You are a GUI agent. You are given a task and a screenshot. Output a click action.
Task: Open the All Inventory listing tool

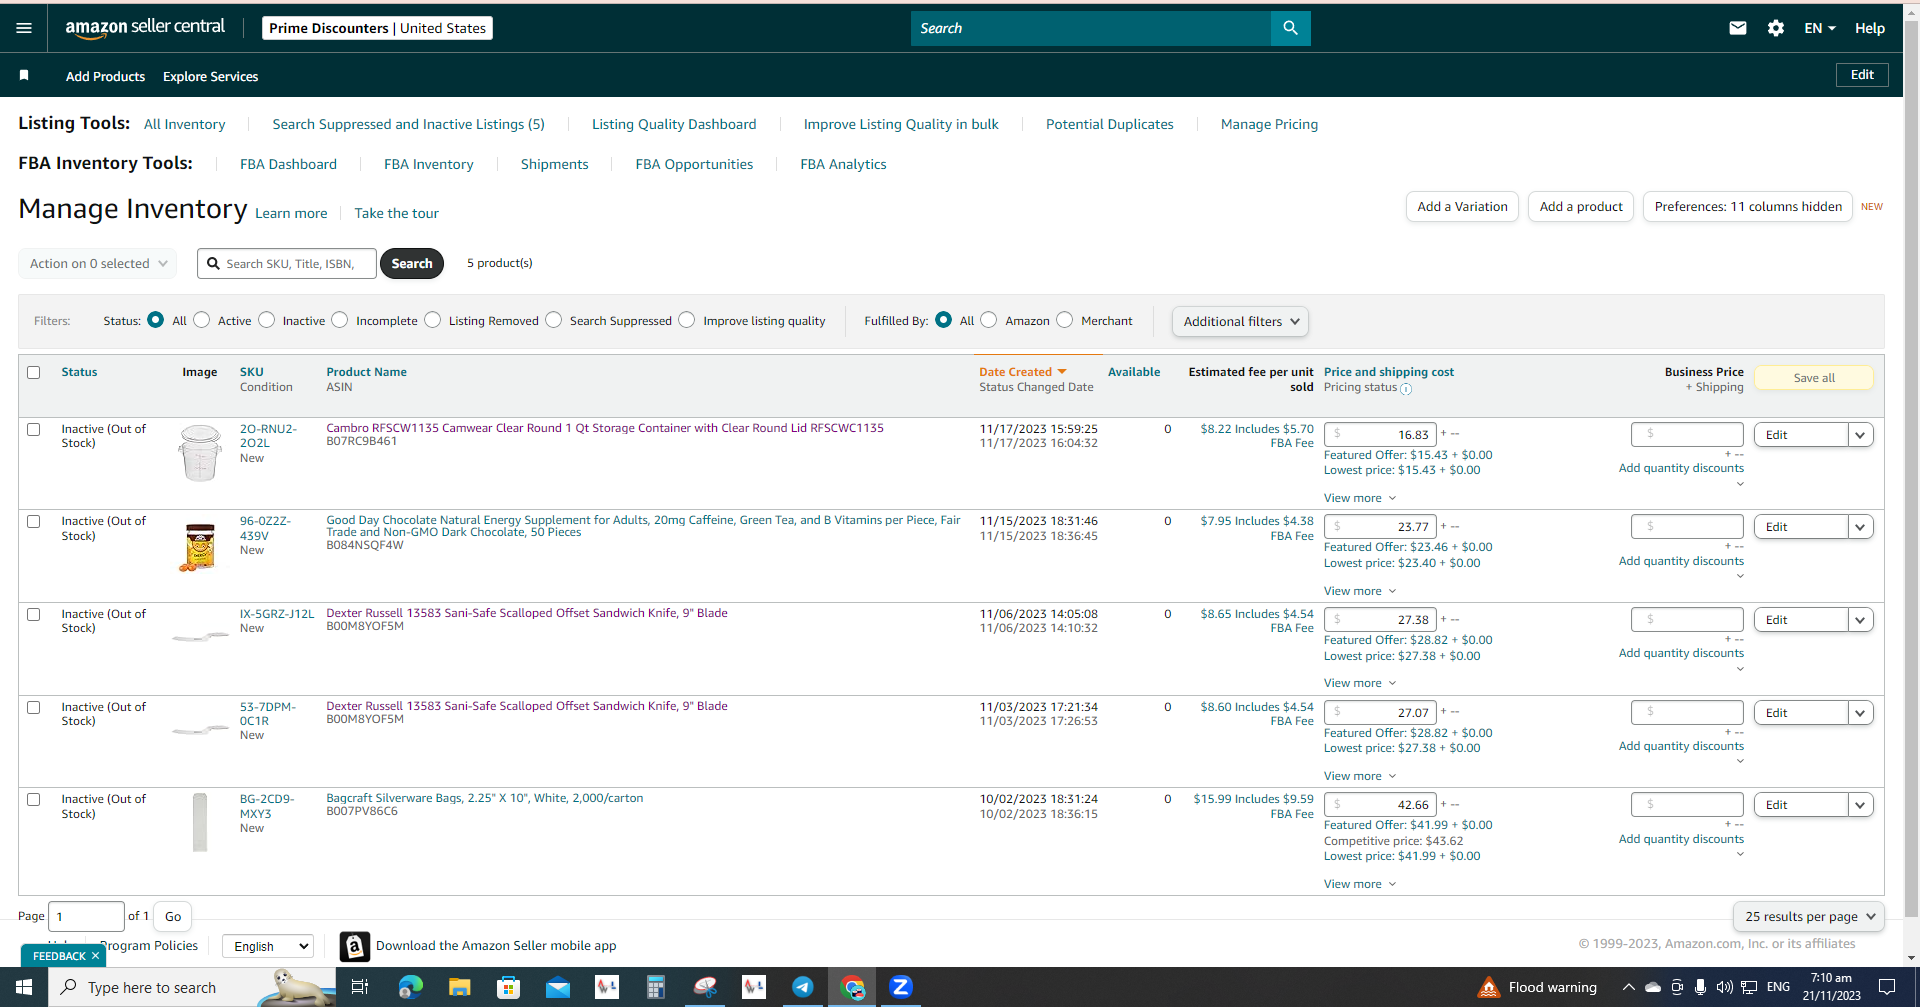pos(185,124)
